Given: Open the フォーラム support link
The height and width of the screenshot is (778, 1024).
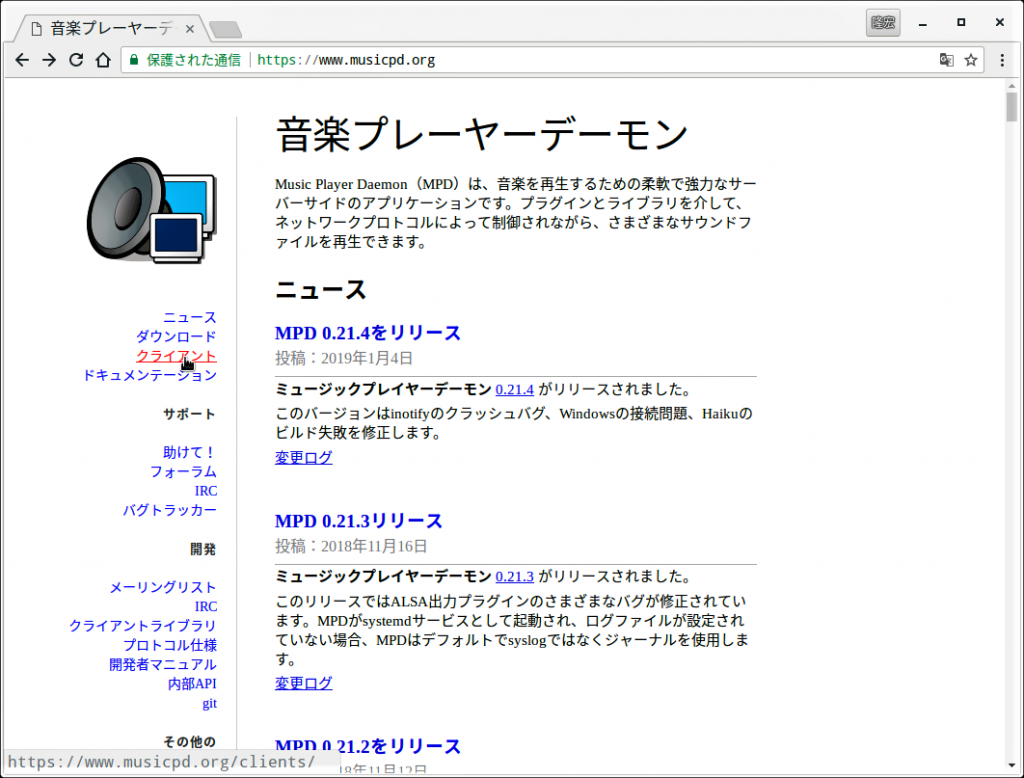Looking at the screenshot, I should coord(184,472).
